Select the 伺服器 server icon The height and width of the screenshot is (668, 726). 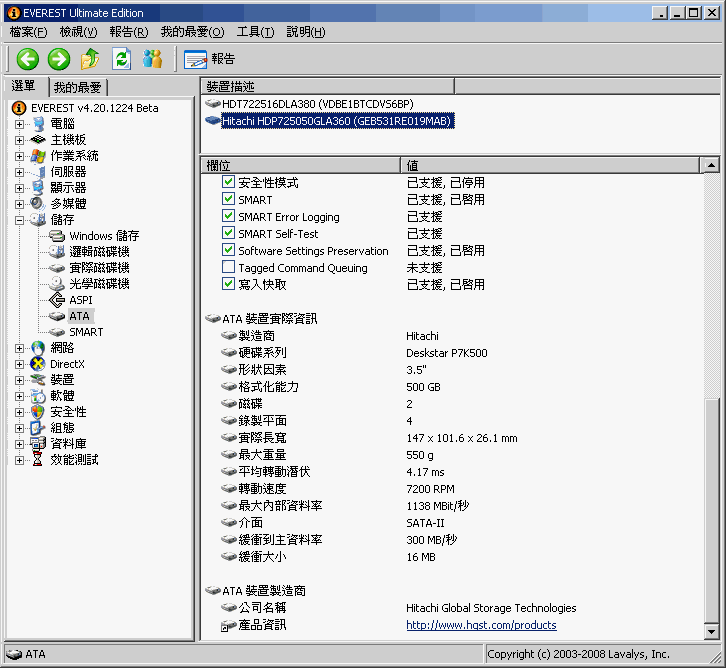point(40,172)
